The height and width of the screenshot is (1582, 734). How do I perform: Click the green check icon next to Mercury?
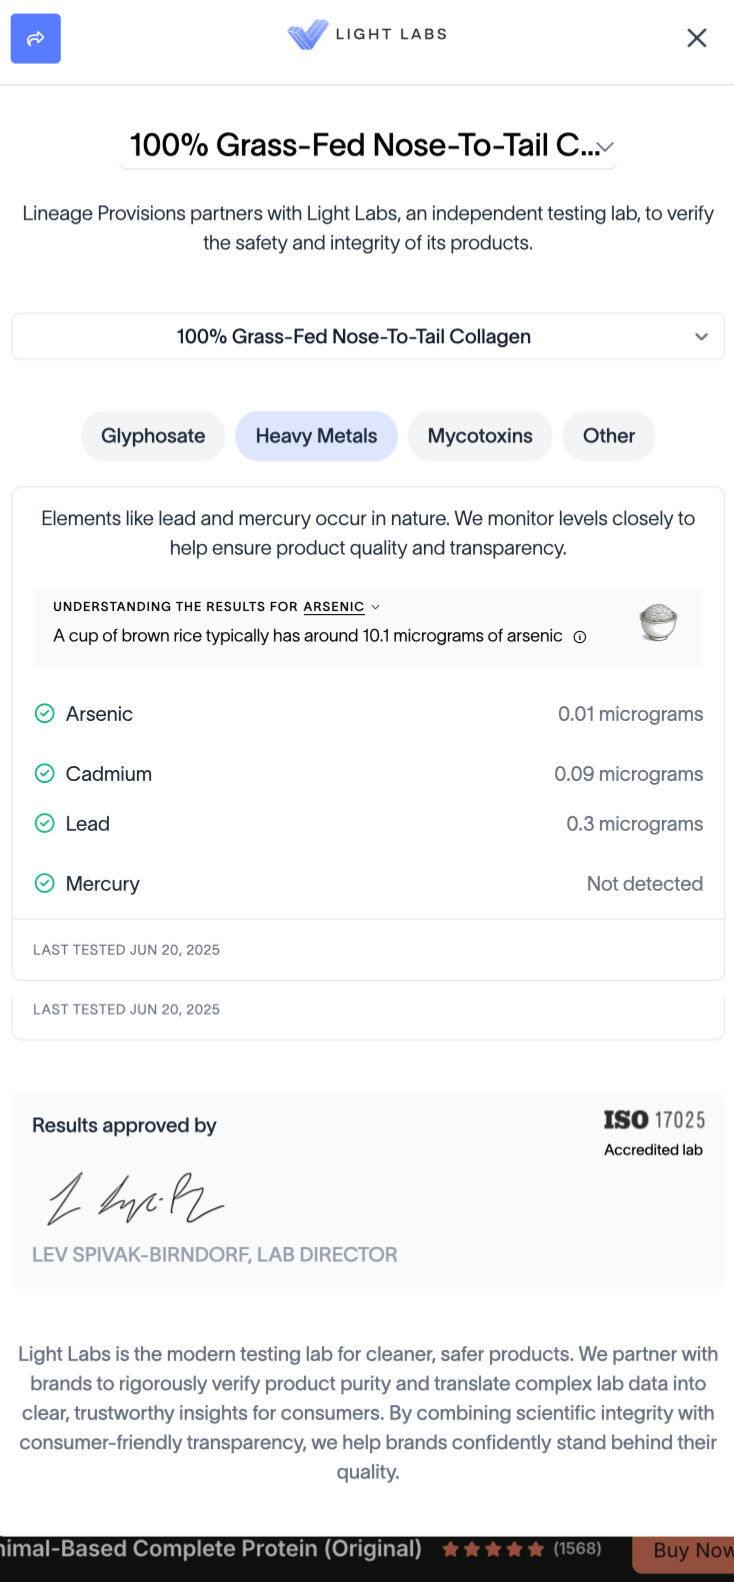point(45,884)
